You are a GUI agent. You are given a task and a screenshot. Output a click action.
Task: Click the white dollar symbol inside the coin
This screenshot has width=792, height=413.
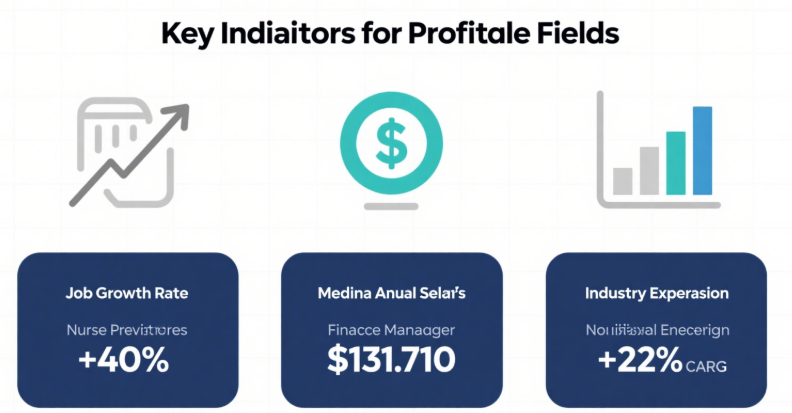click(391, 144)
